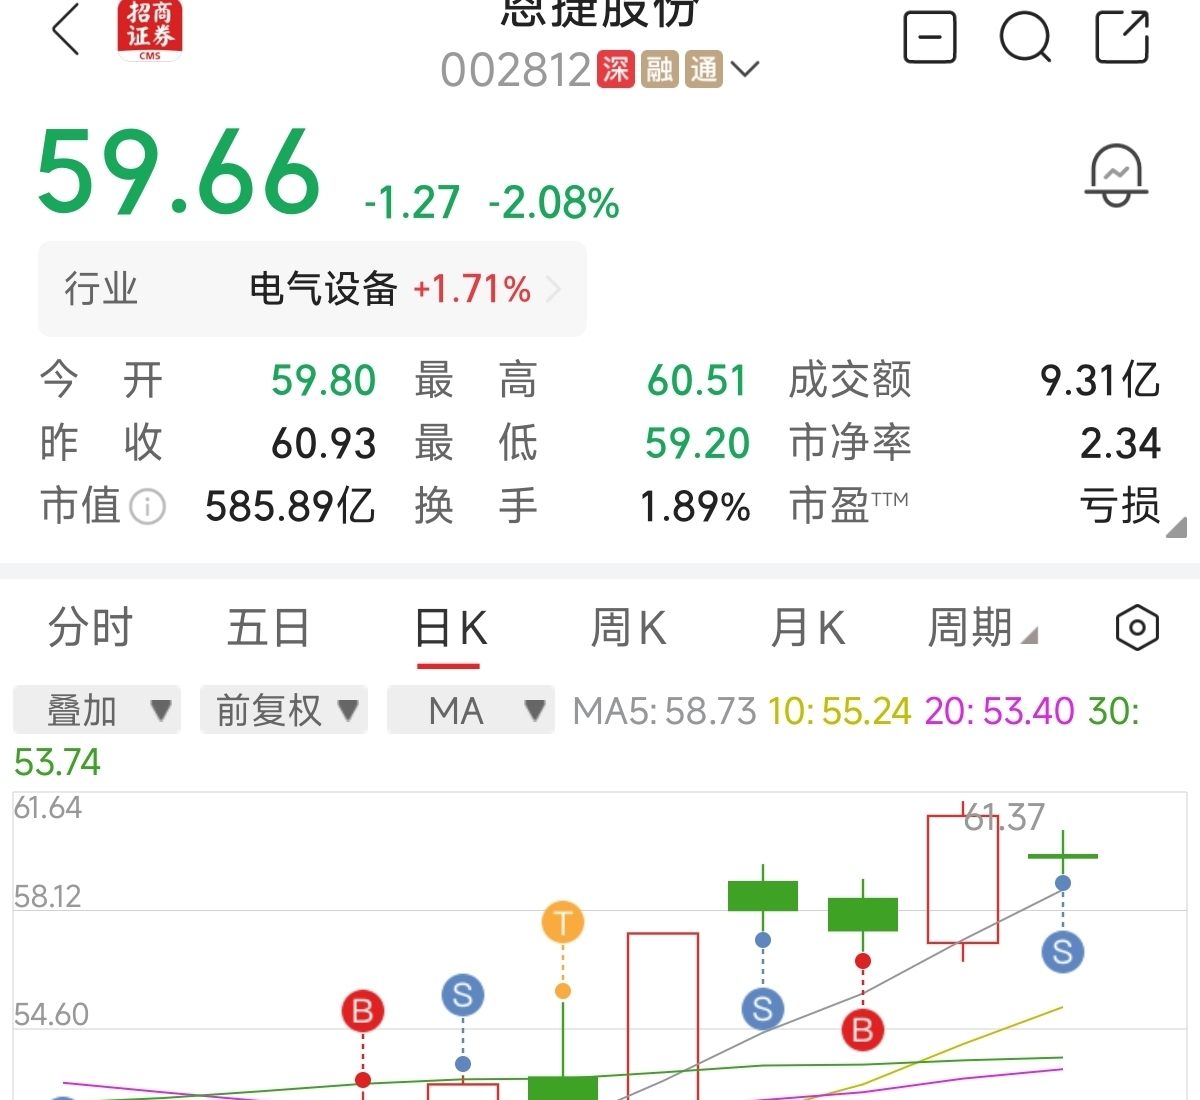Switch to 五日 five-day tab

(x=268, y=628)
